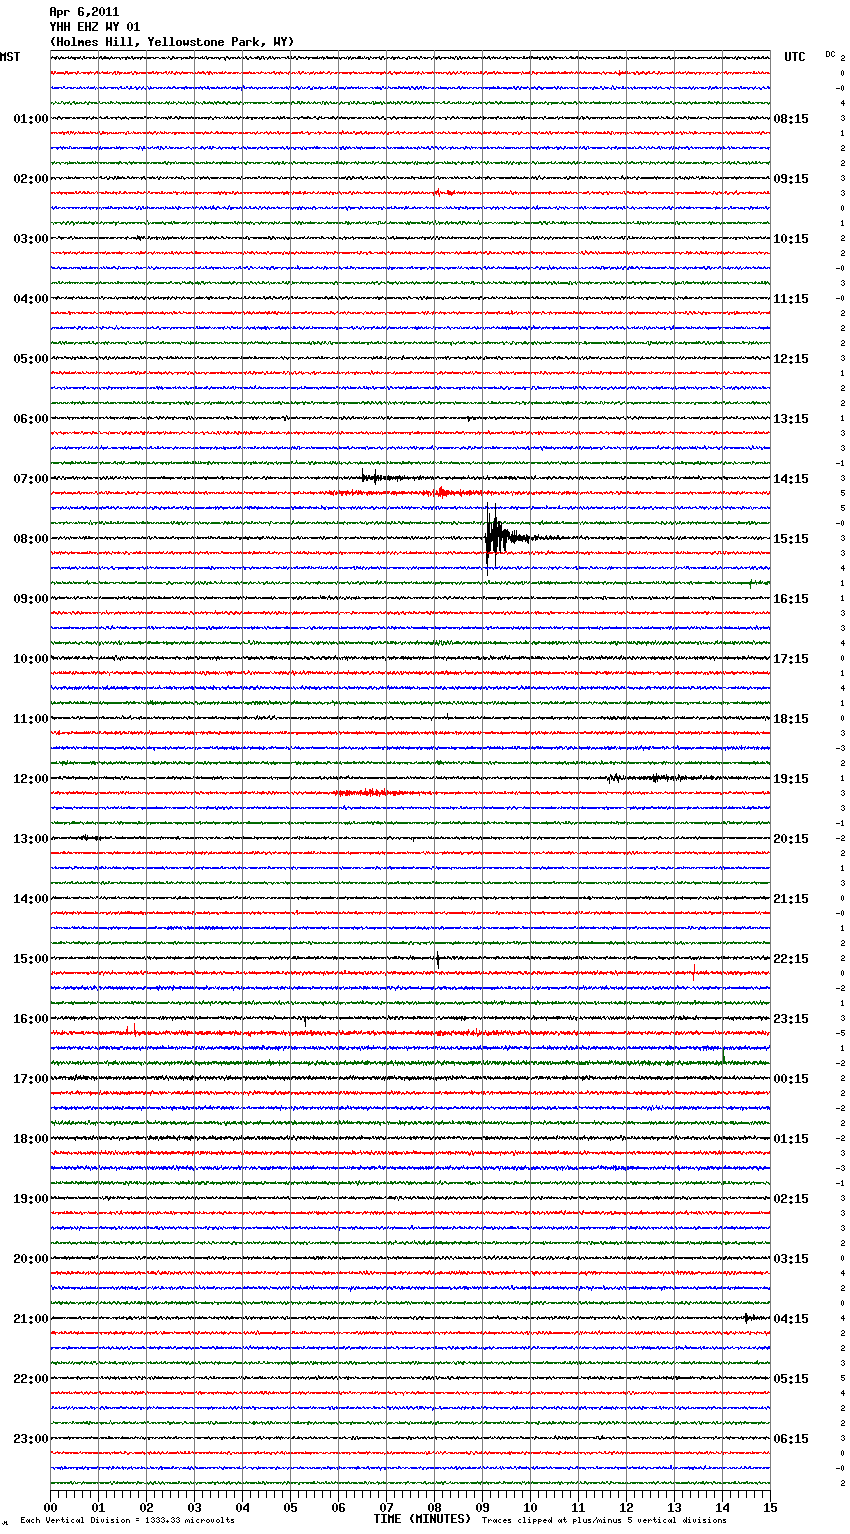Click the 13:00 MST time label
Viewport: 850px width, 1534px height.
point(31,839)
